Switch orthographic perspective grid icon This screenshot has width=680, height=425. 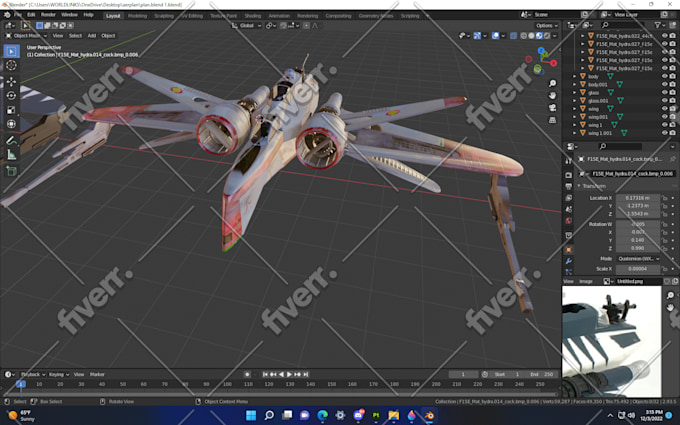click(x=552, y=120)
